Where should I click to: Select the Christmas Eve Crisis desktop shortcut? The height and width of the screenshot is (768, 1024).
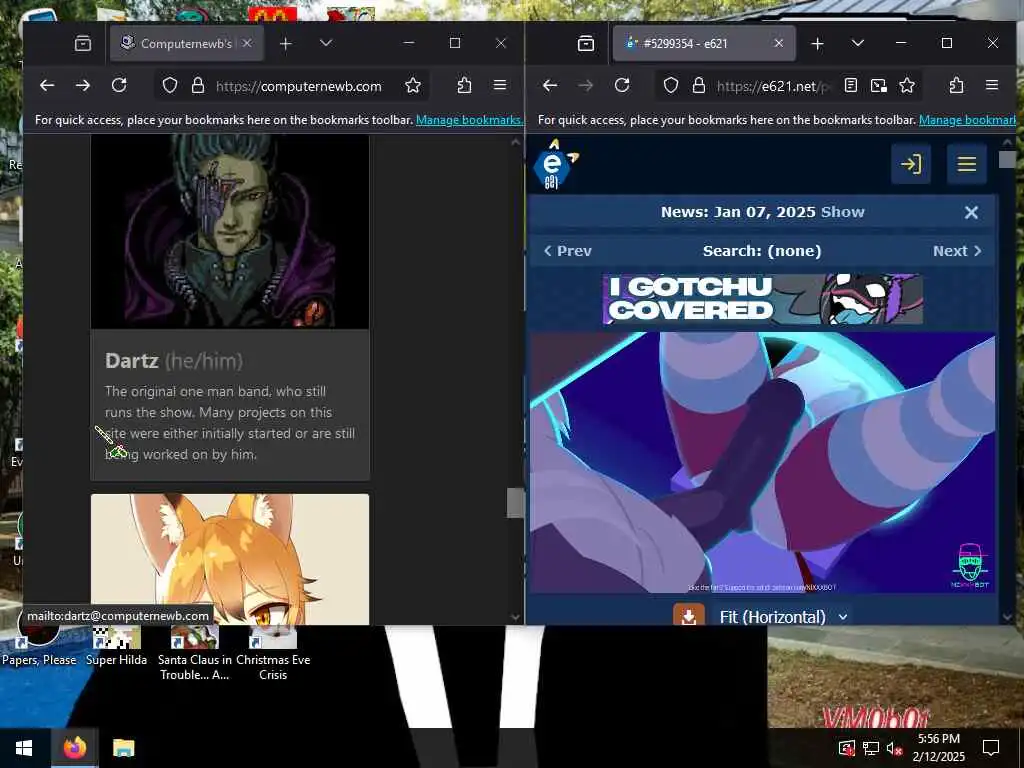[x=273, y=653]
